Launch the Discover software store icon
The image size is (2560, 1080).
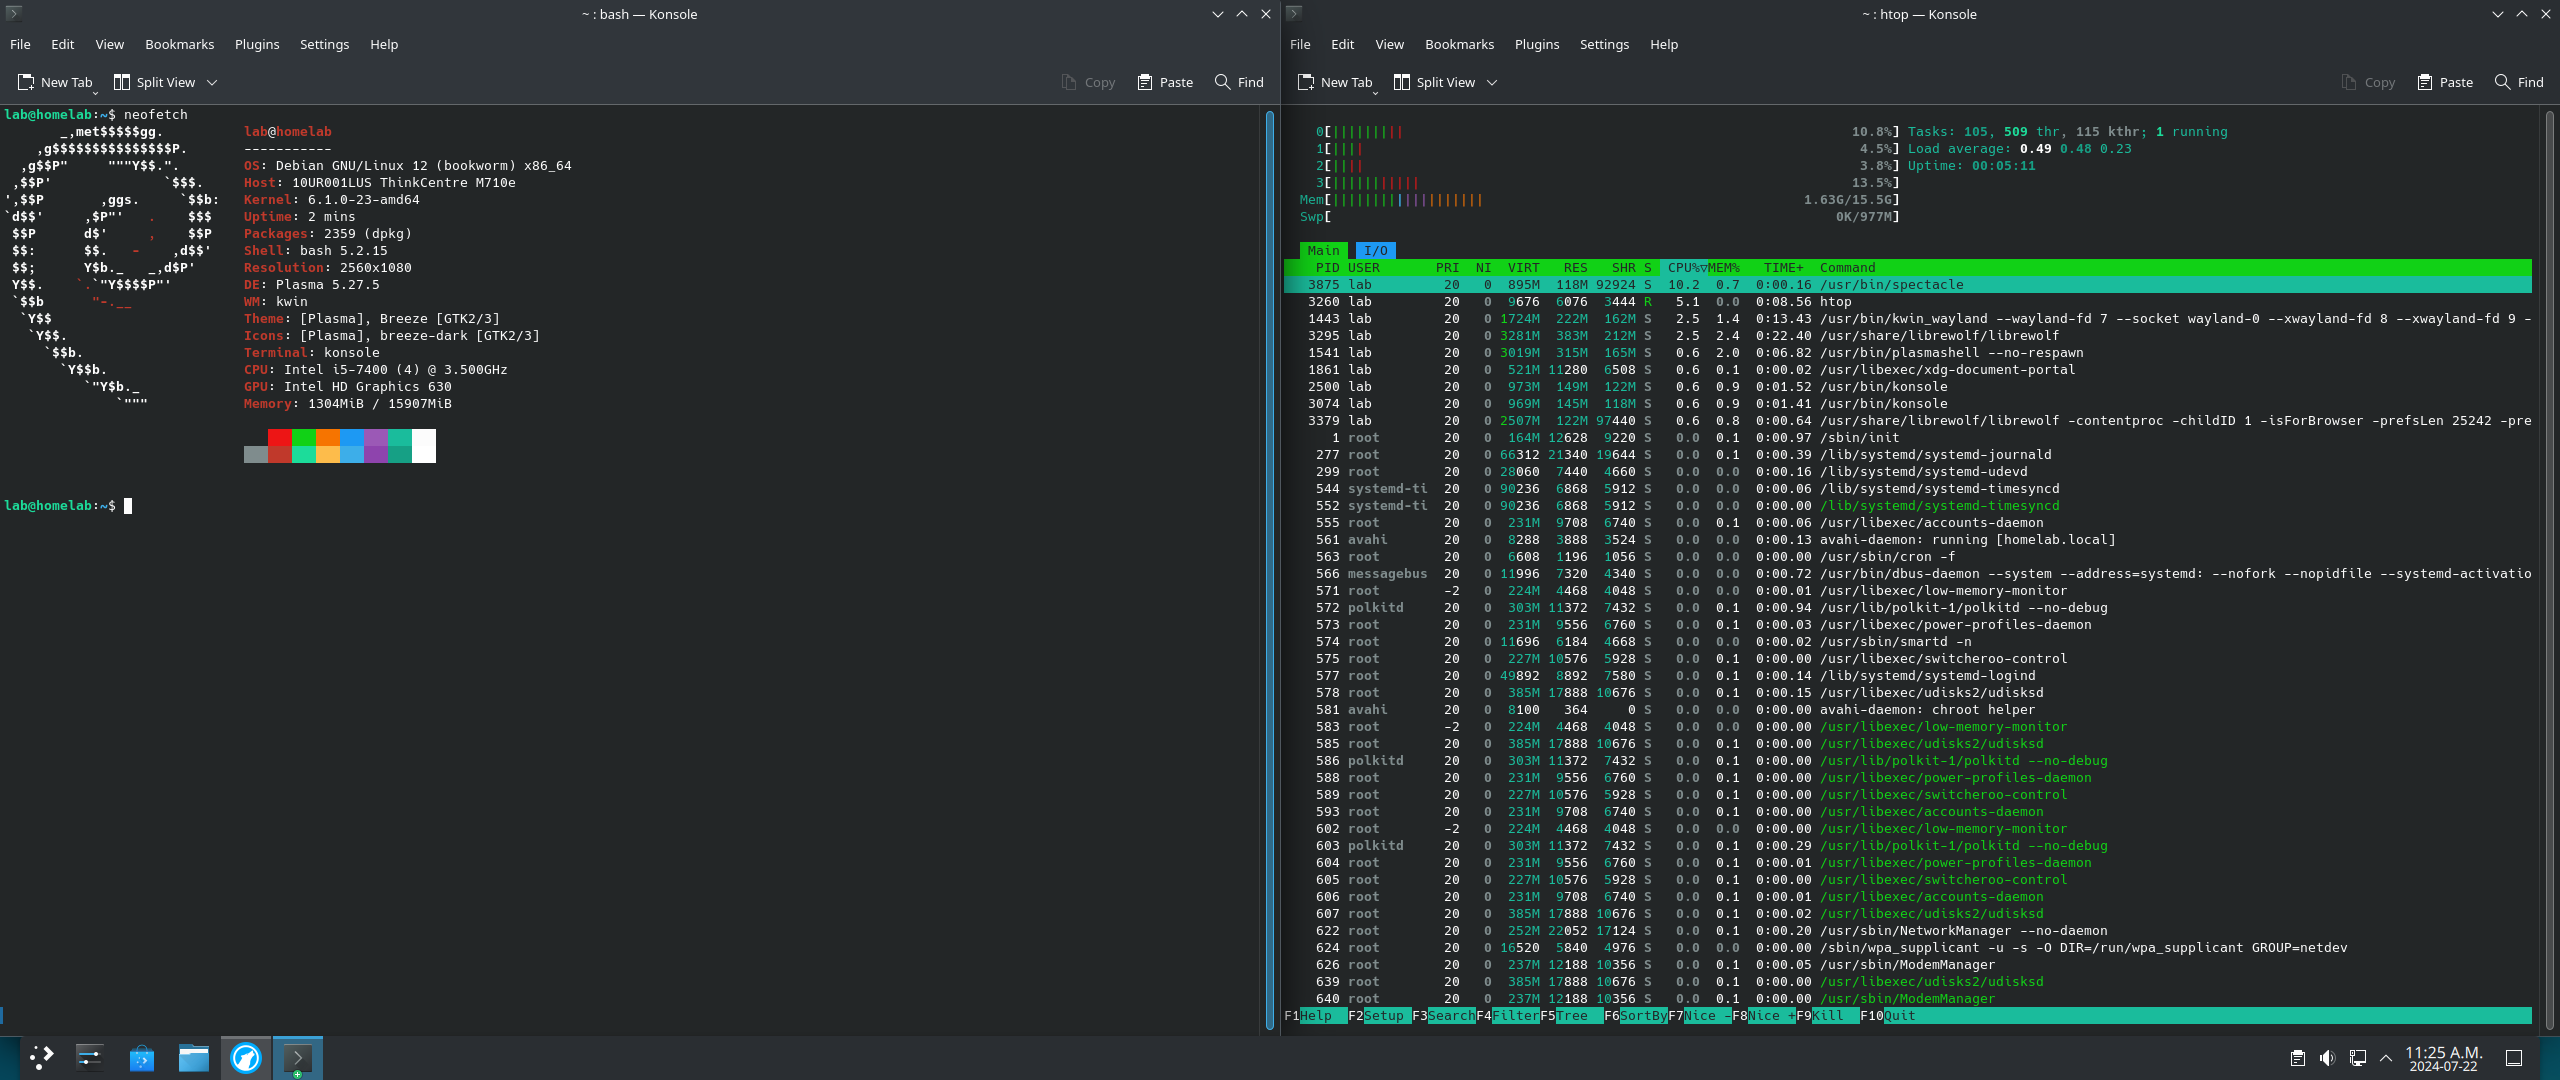pyautogui.click(x=142, y=1057)
